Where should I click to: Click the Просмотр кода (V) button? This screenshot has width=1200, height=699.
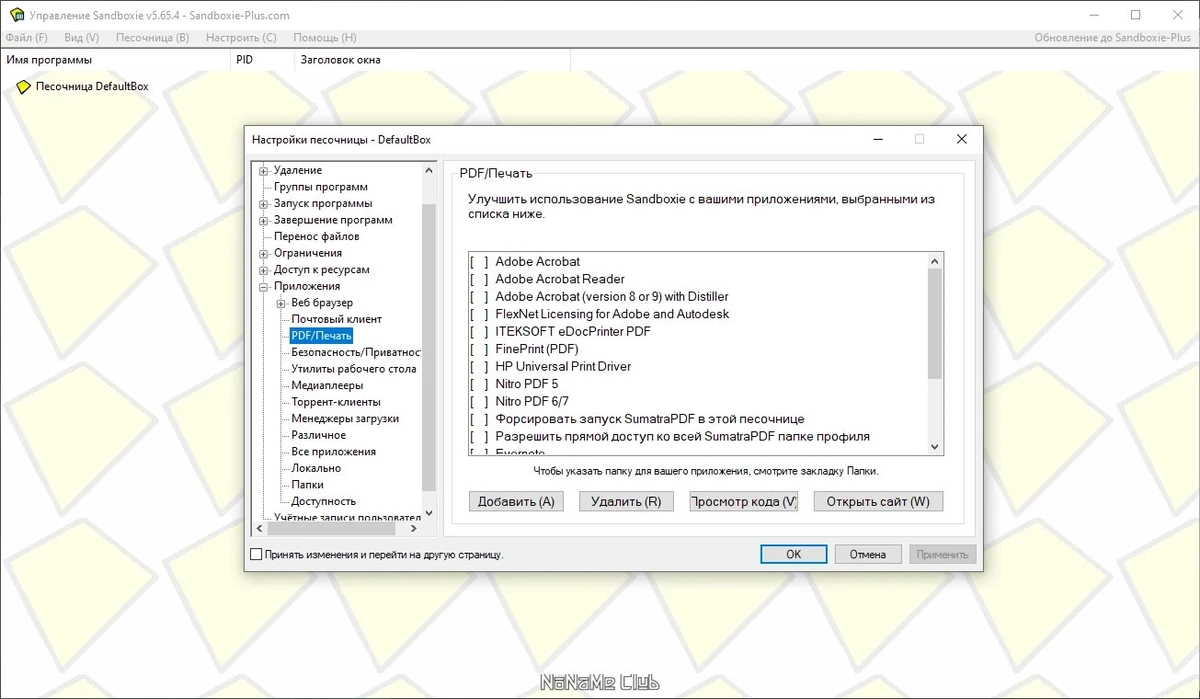point(744,502)
